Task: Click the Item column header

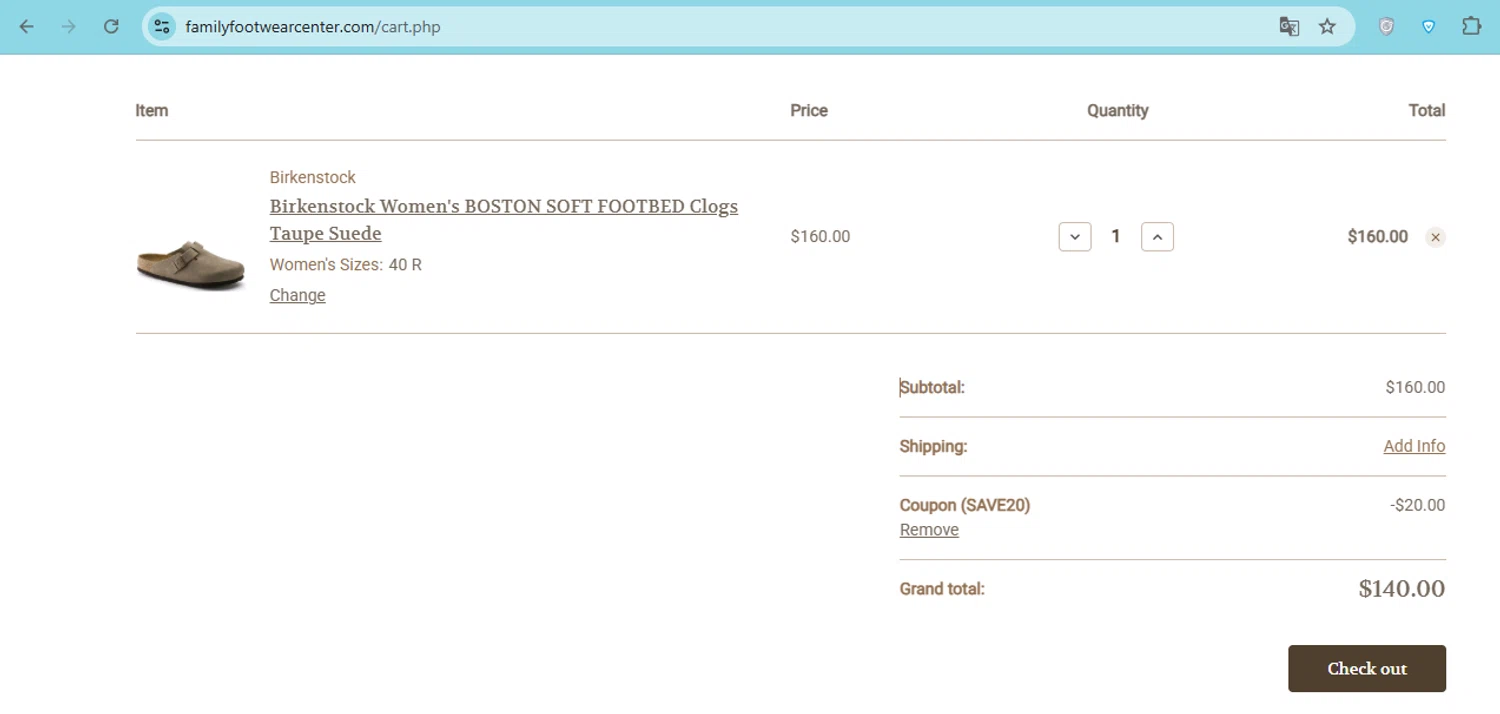Action: coord(152,110)
